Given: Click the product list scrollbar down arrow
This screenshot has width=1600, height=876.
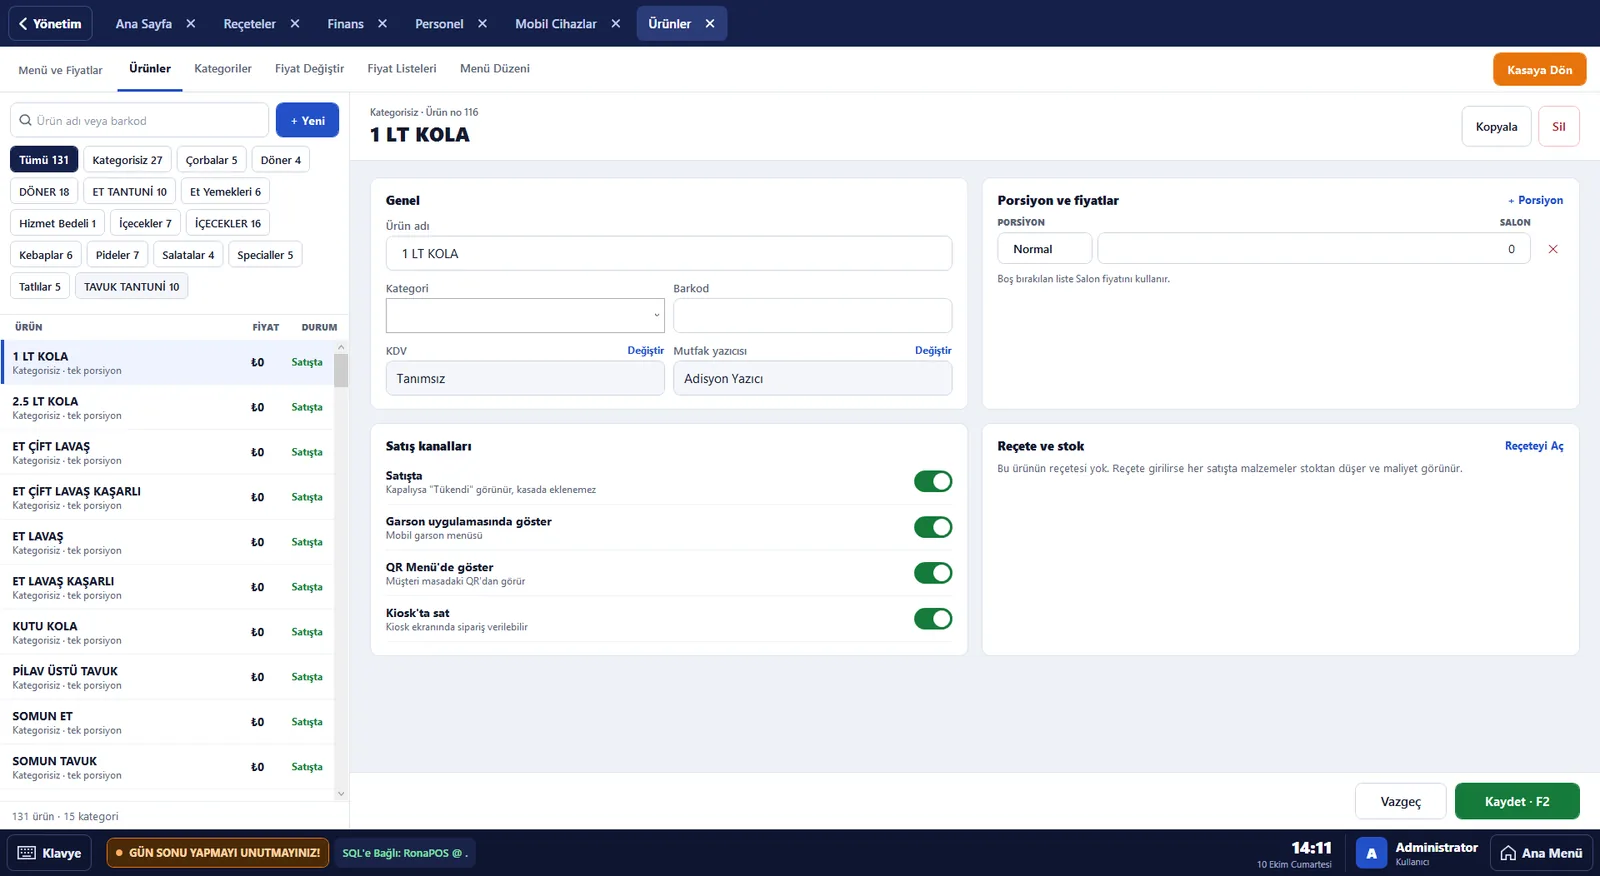Looking at the screenshot, I should (x=341, y=794).
